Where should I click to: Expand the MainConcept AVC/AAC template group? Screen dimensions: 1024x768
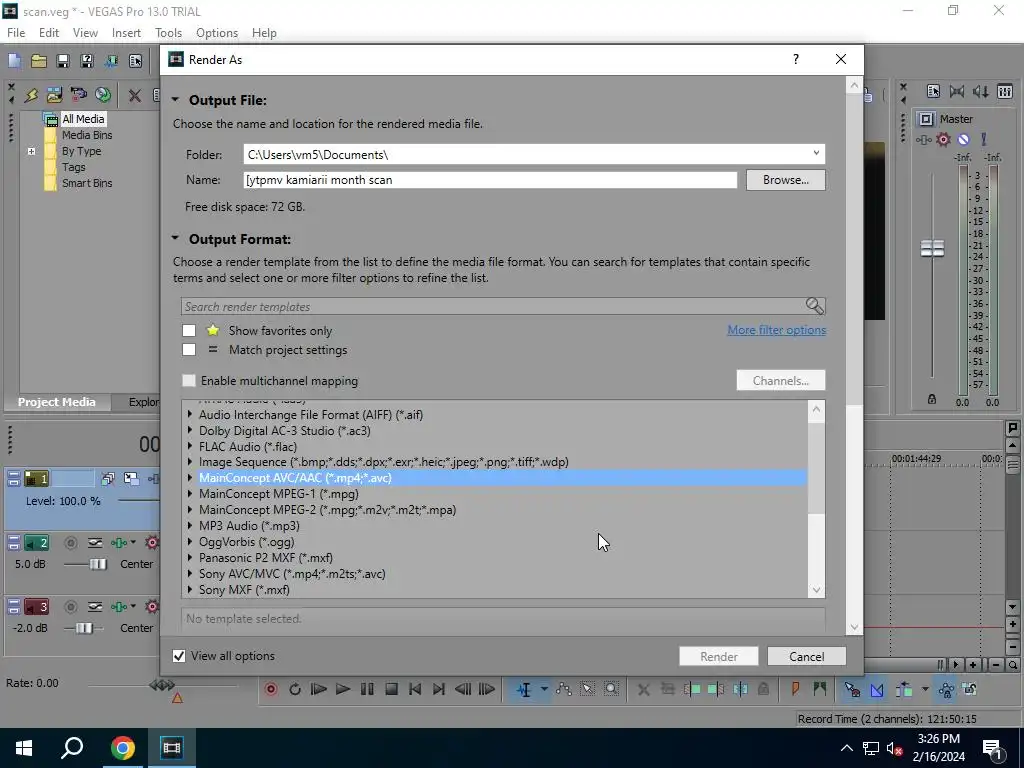tap(190, 477)
